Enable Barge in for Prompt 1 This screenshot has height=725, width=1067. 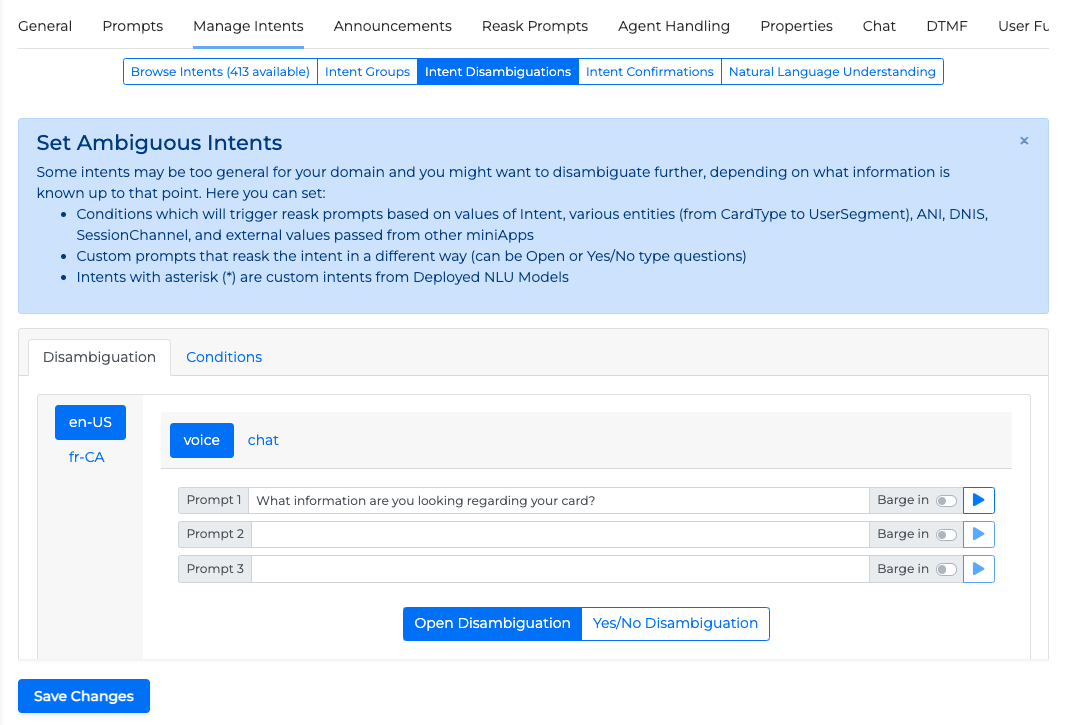coord(945,500)
